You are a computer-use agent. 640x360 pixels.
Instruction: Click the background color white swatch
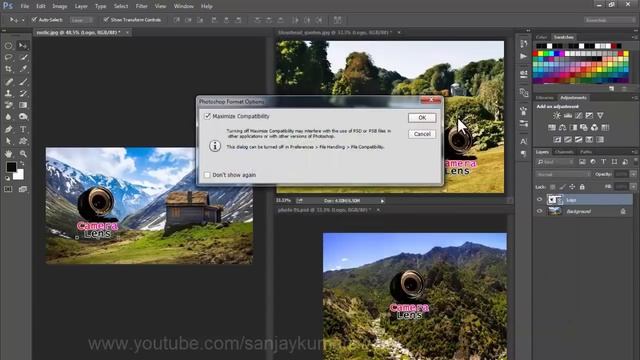pyautogui.click(x=19, y=175)
